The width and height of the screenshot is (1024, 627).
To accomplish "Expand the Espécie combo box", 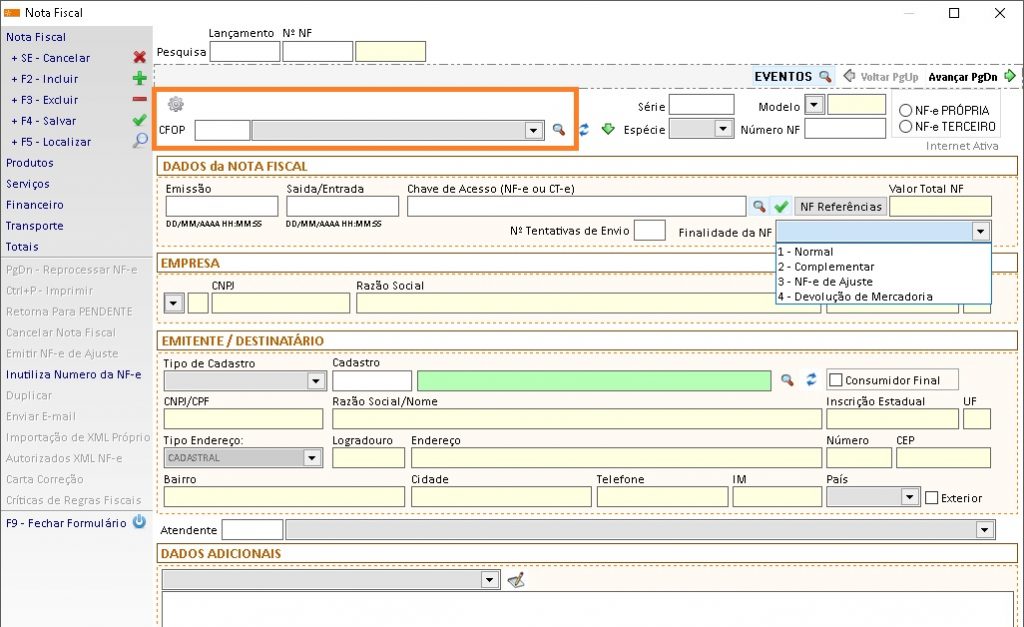I will [x=723, y=129].
